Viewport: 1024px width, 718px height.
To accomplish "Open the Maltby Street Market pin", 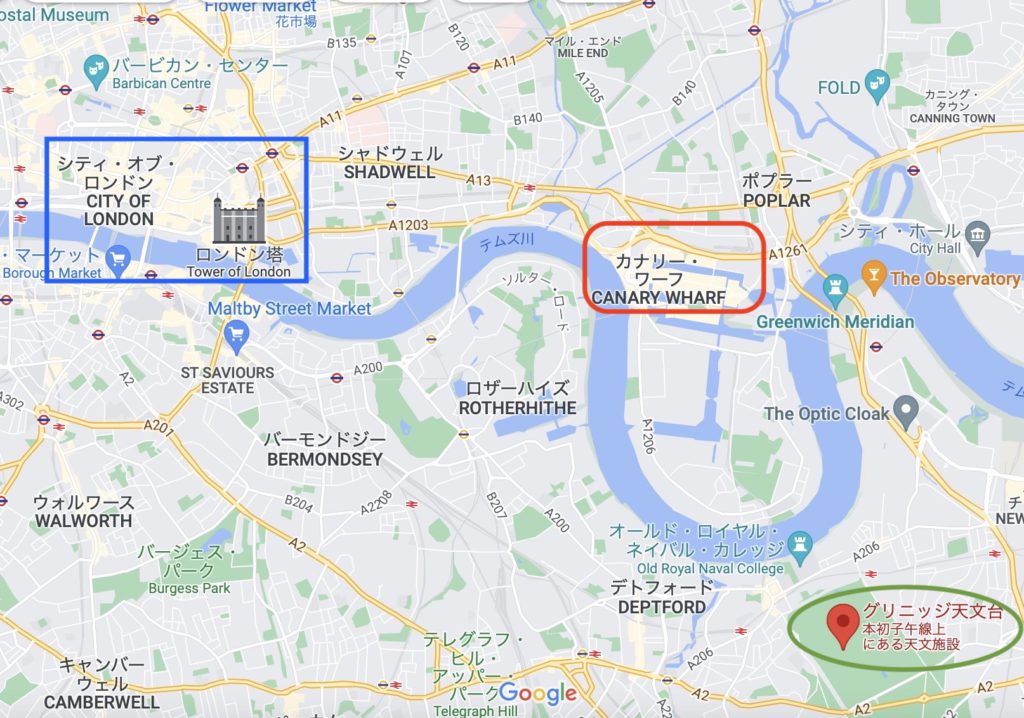I will 236,336.
